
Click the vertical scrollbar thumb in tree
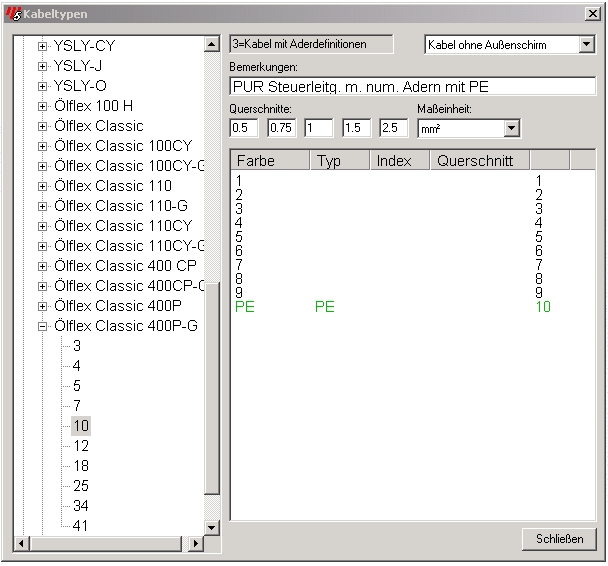coord(212,388)
